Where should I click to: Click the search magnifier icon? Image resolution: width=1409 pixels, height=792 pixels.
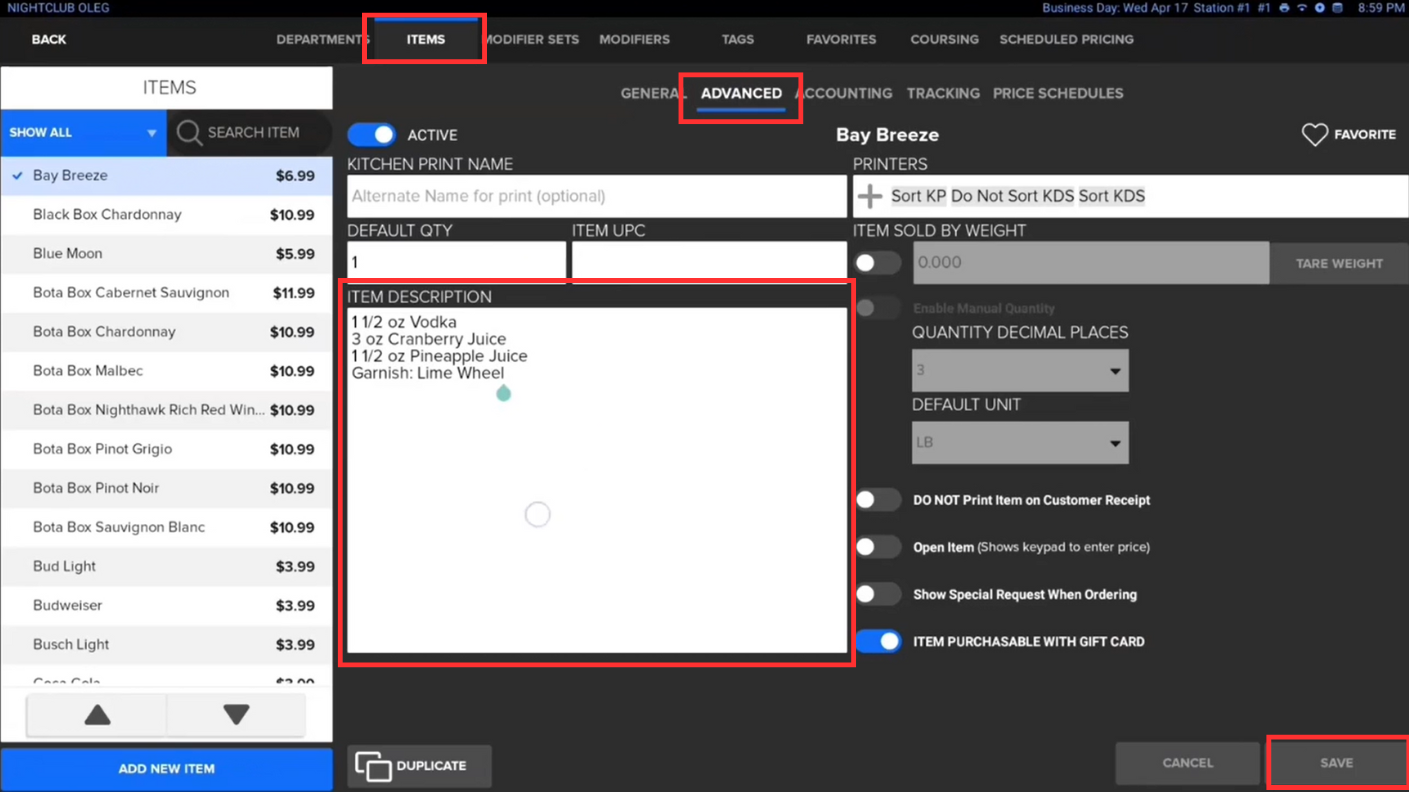point(189,133)
